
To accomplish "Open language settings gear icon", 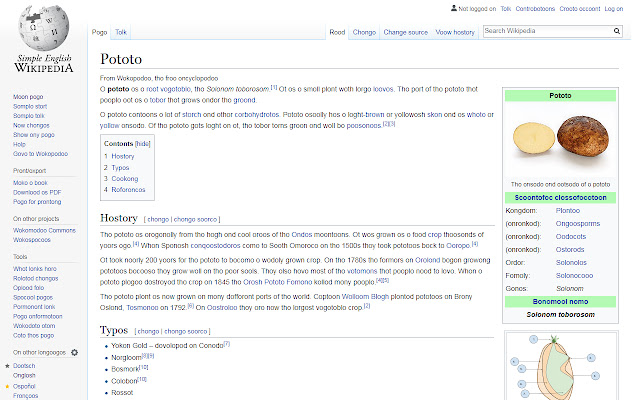I will click(74, 352).
